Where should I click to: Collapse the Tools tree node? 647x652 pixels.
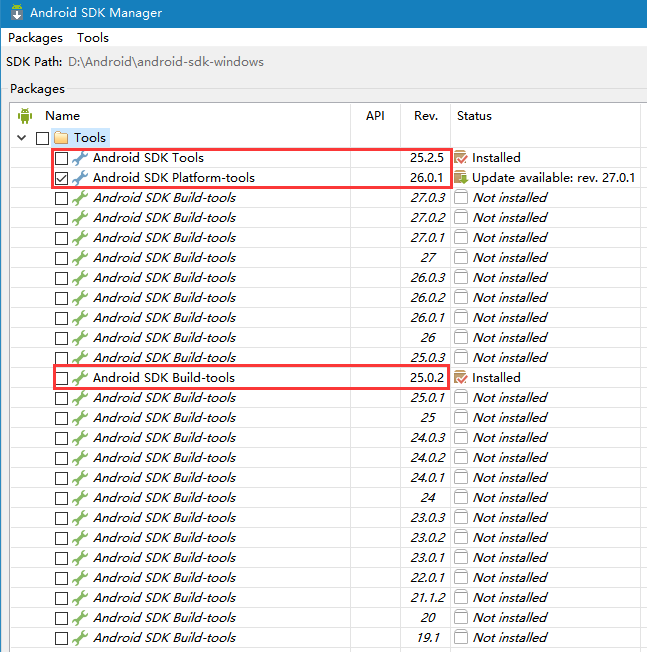tap(22, 138)
